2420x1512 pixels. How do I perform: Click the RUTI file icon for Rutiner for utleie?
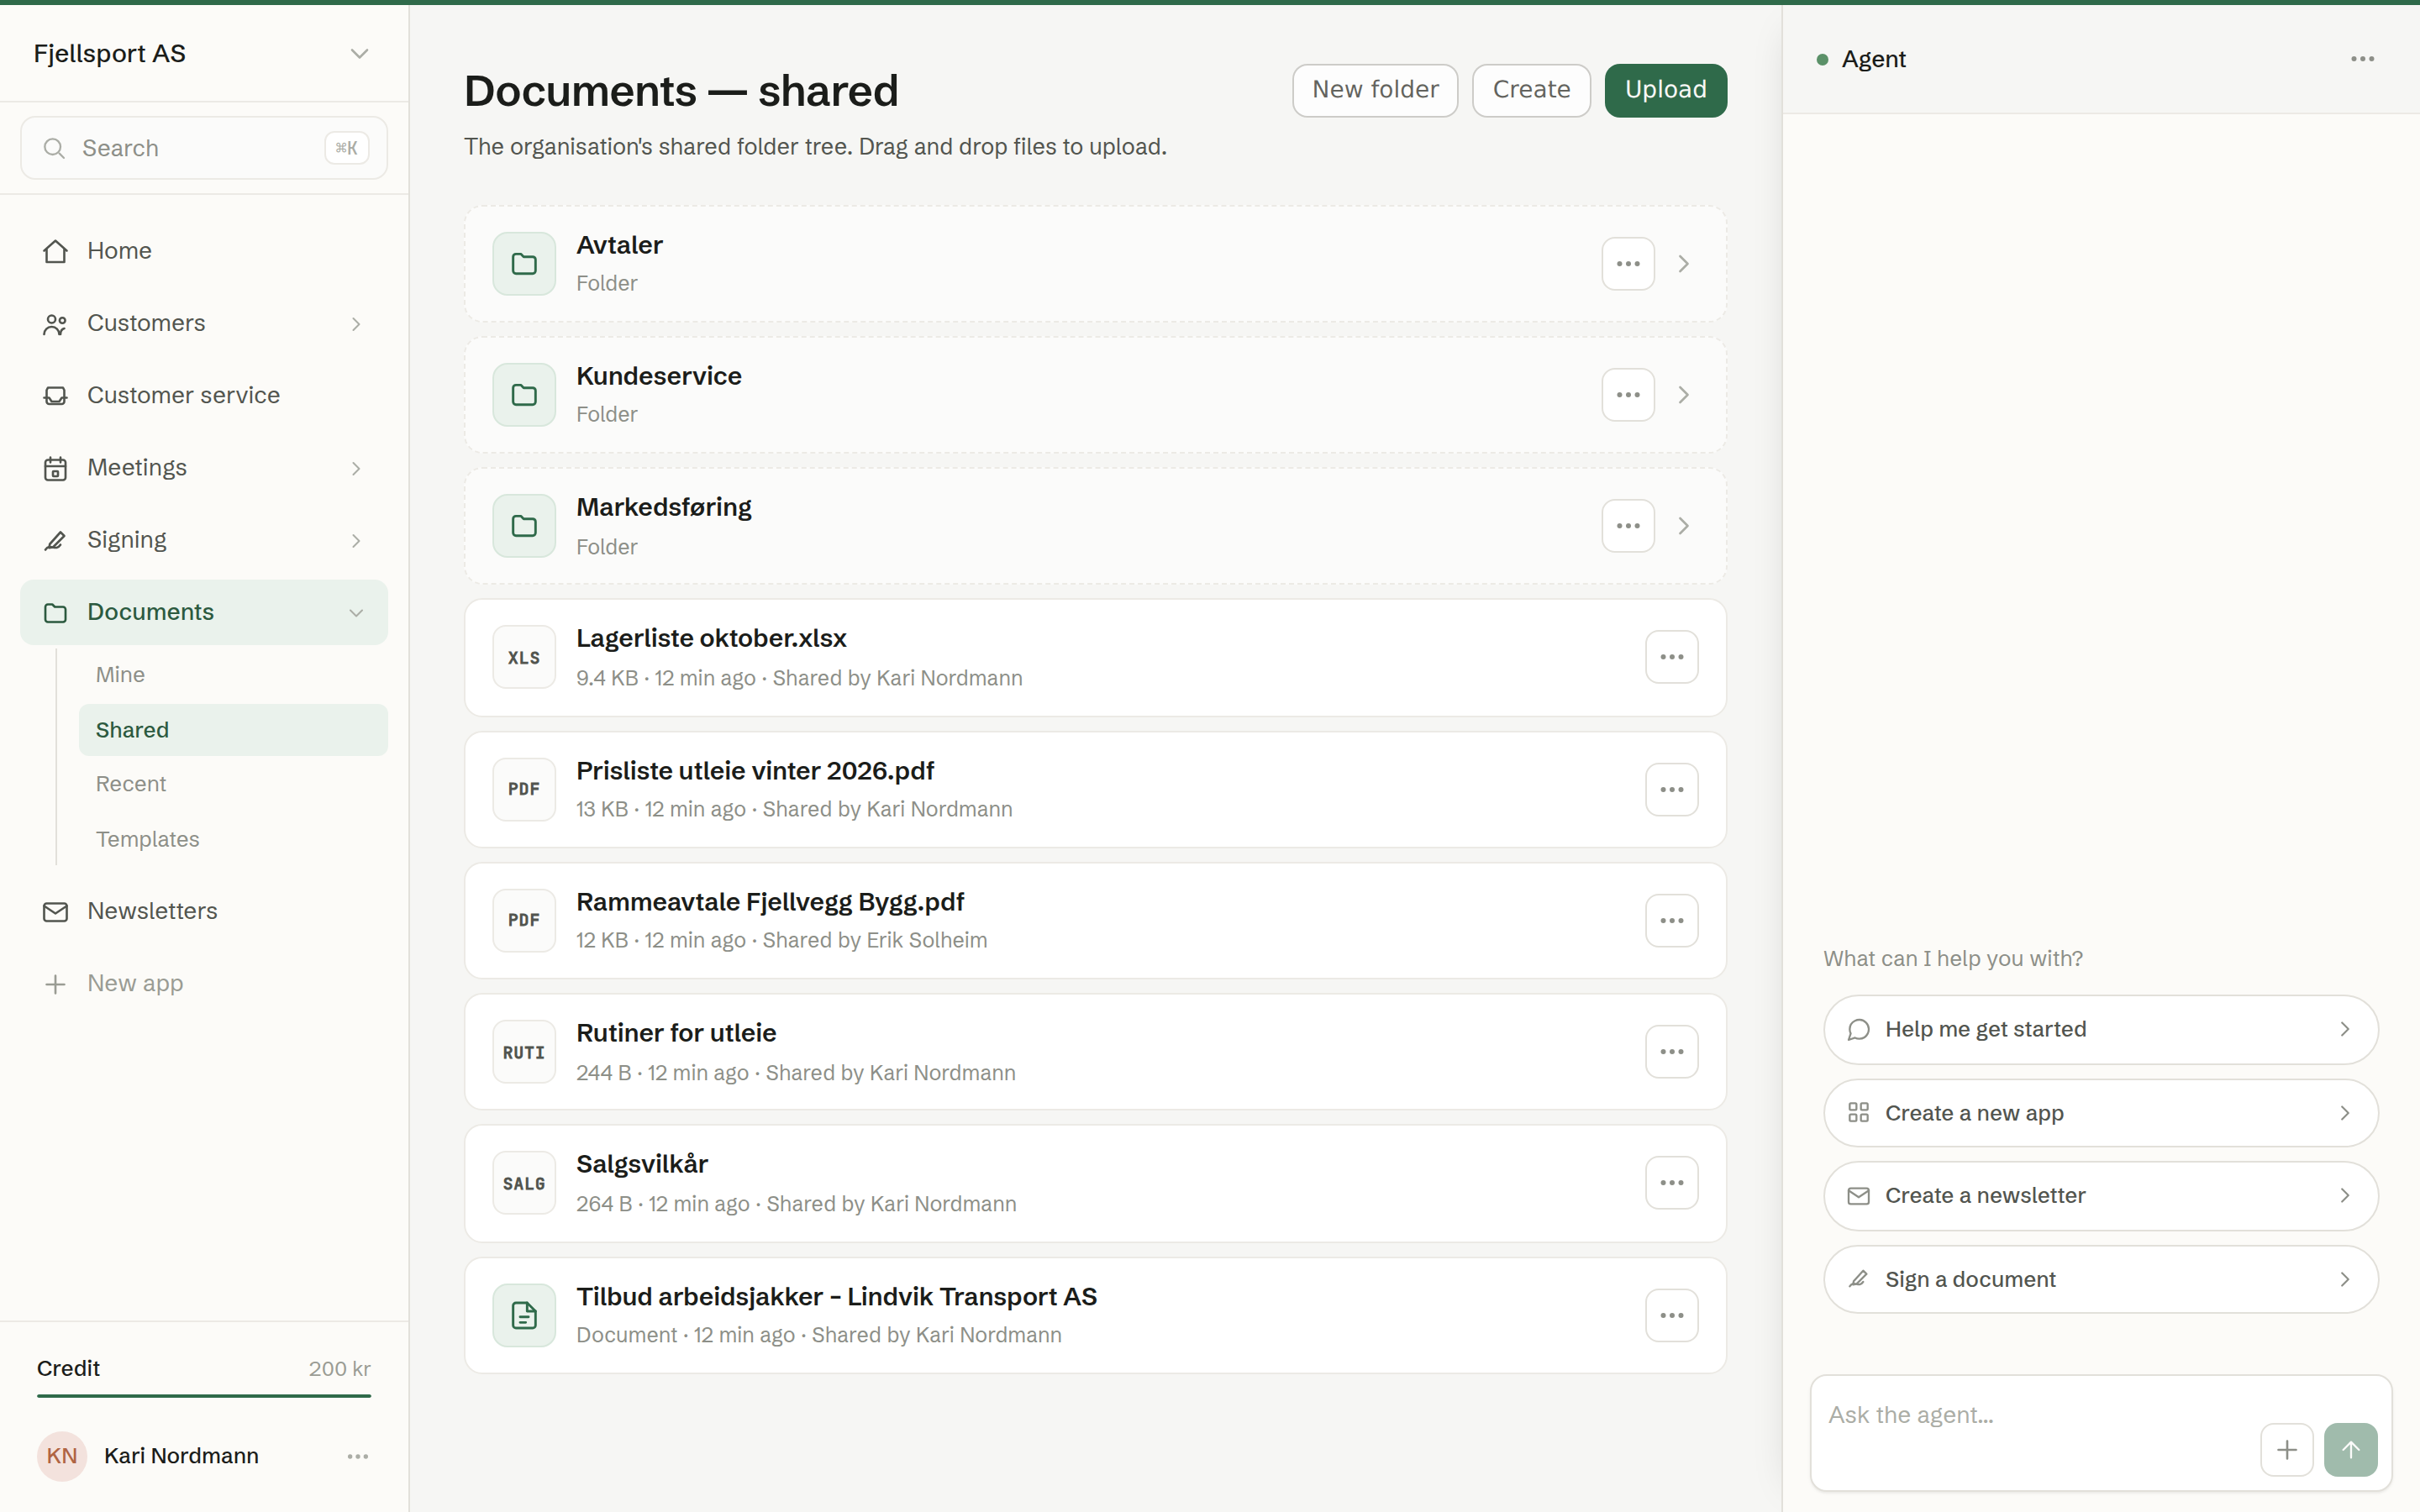[x=524, y=1052]
